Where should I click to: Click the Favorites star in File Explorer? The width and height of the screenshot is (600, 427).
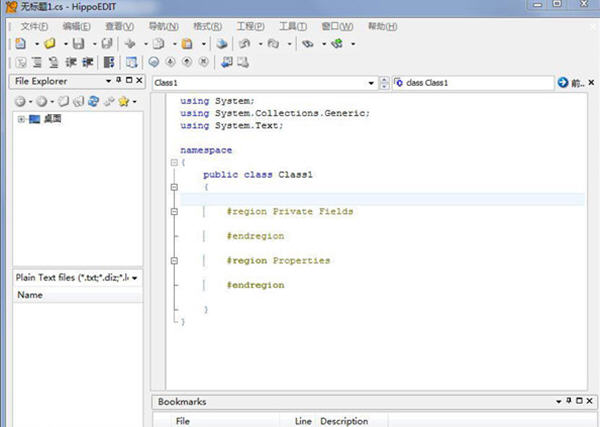tap(123, 101)
